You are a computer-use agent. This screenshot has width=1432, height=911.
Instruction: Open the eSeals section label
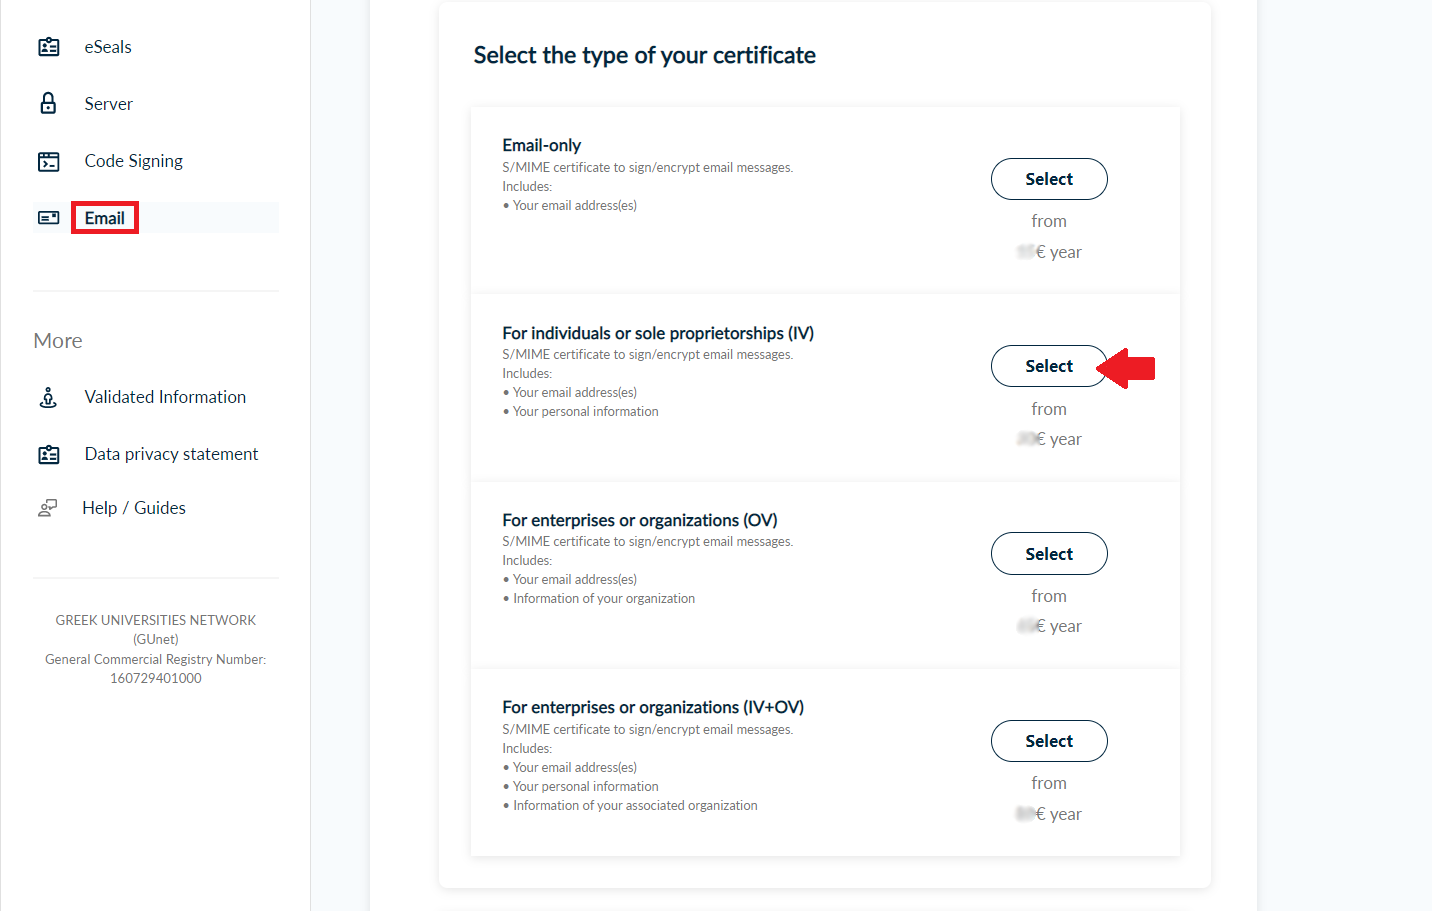tap(108, 47)
